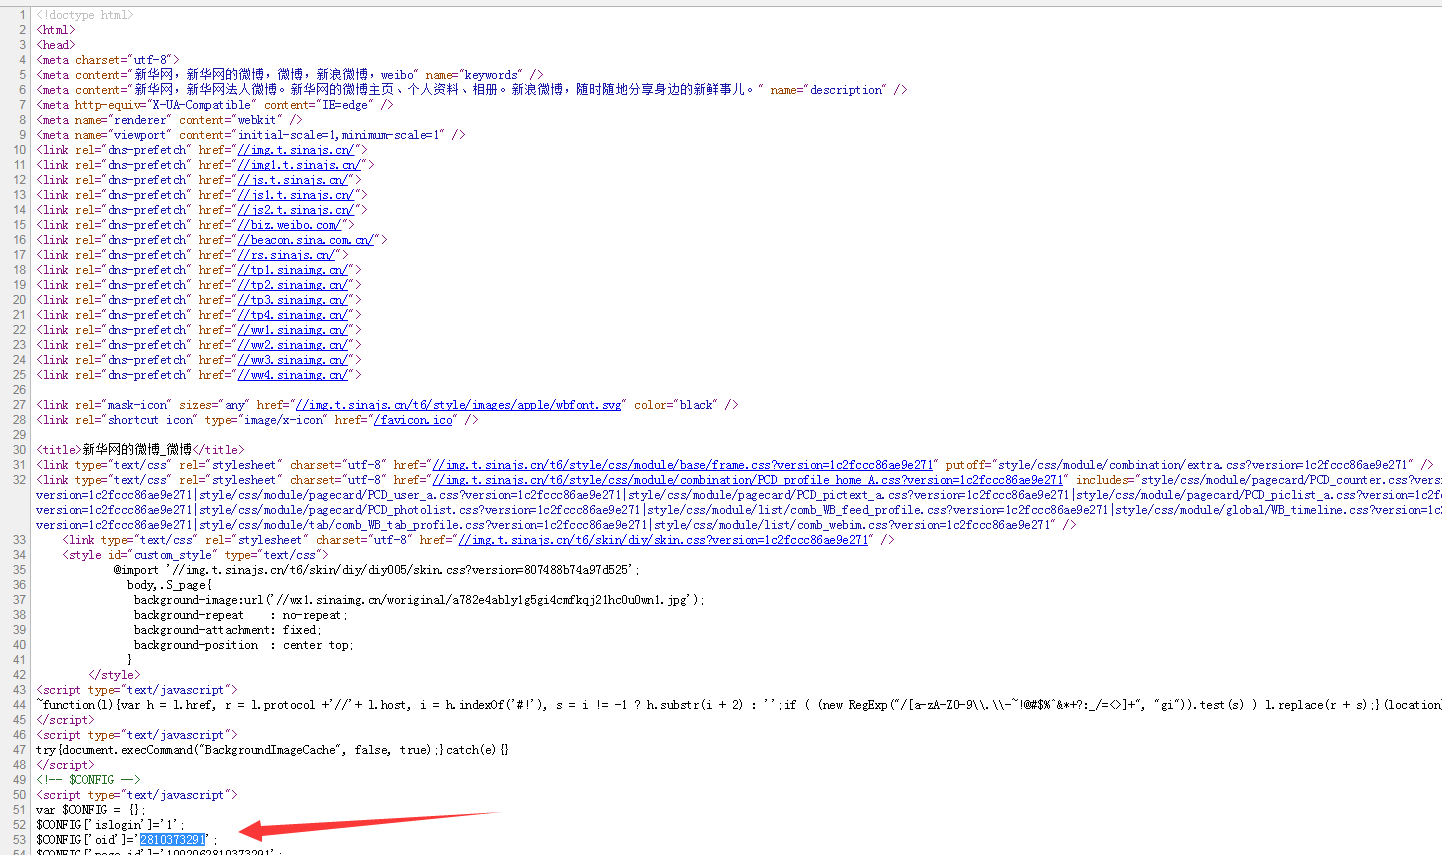
Task: Click the background-image:url line
Action: pyautogui.click(x=419, y=600)
